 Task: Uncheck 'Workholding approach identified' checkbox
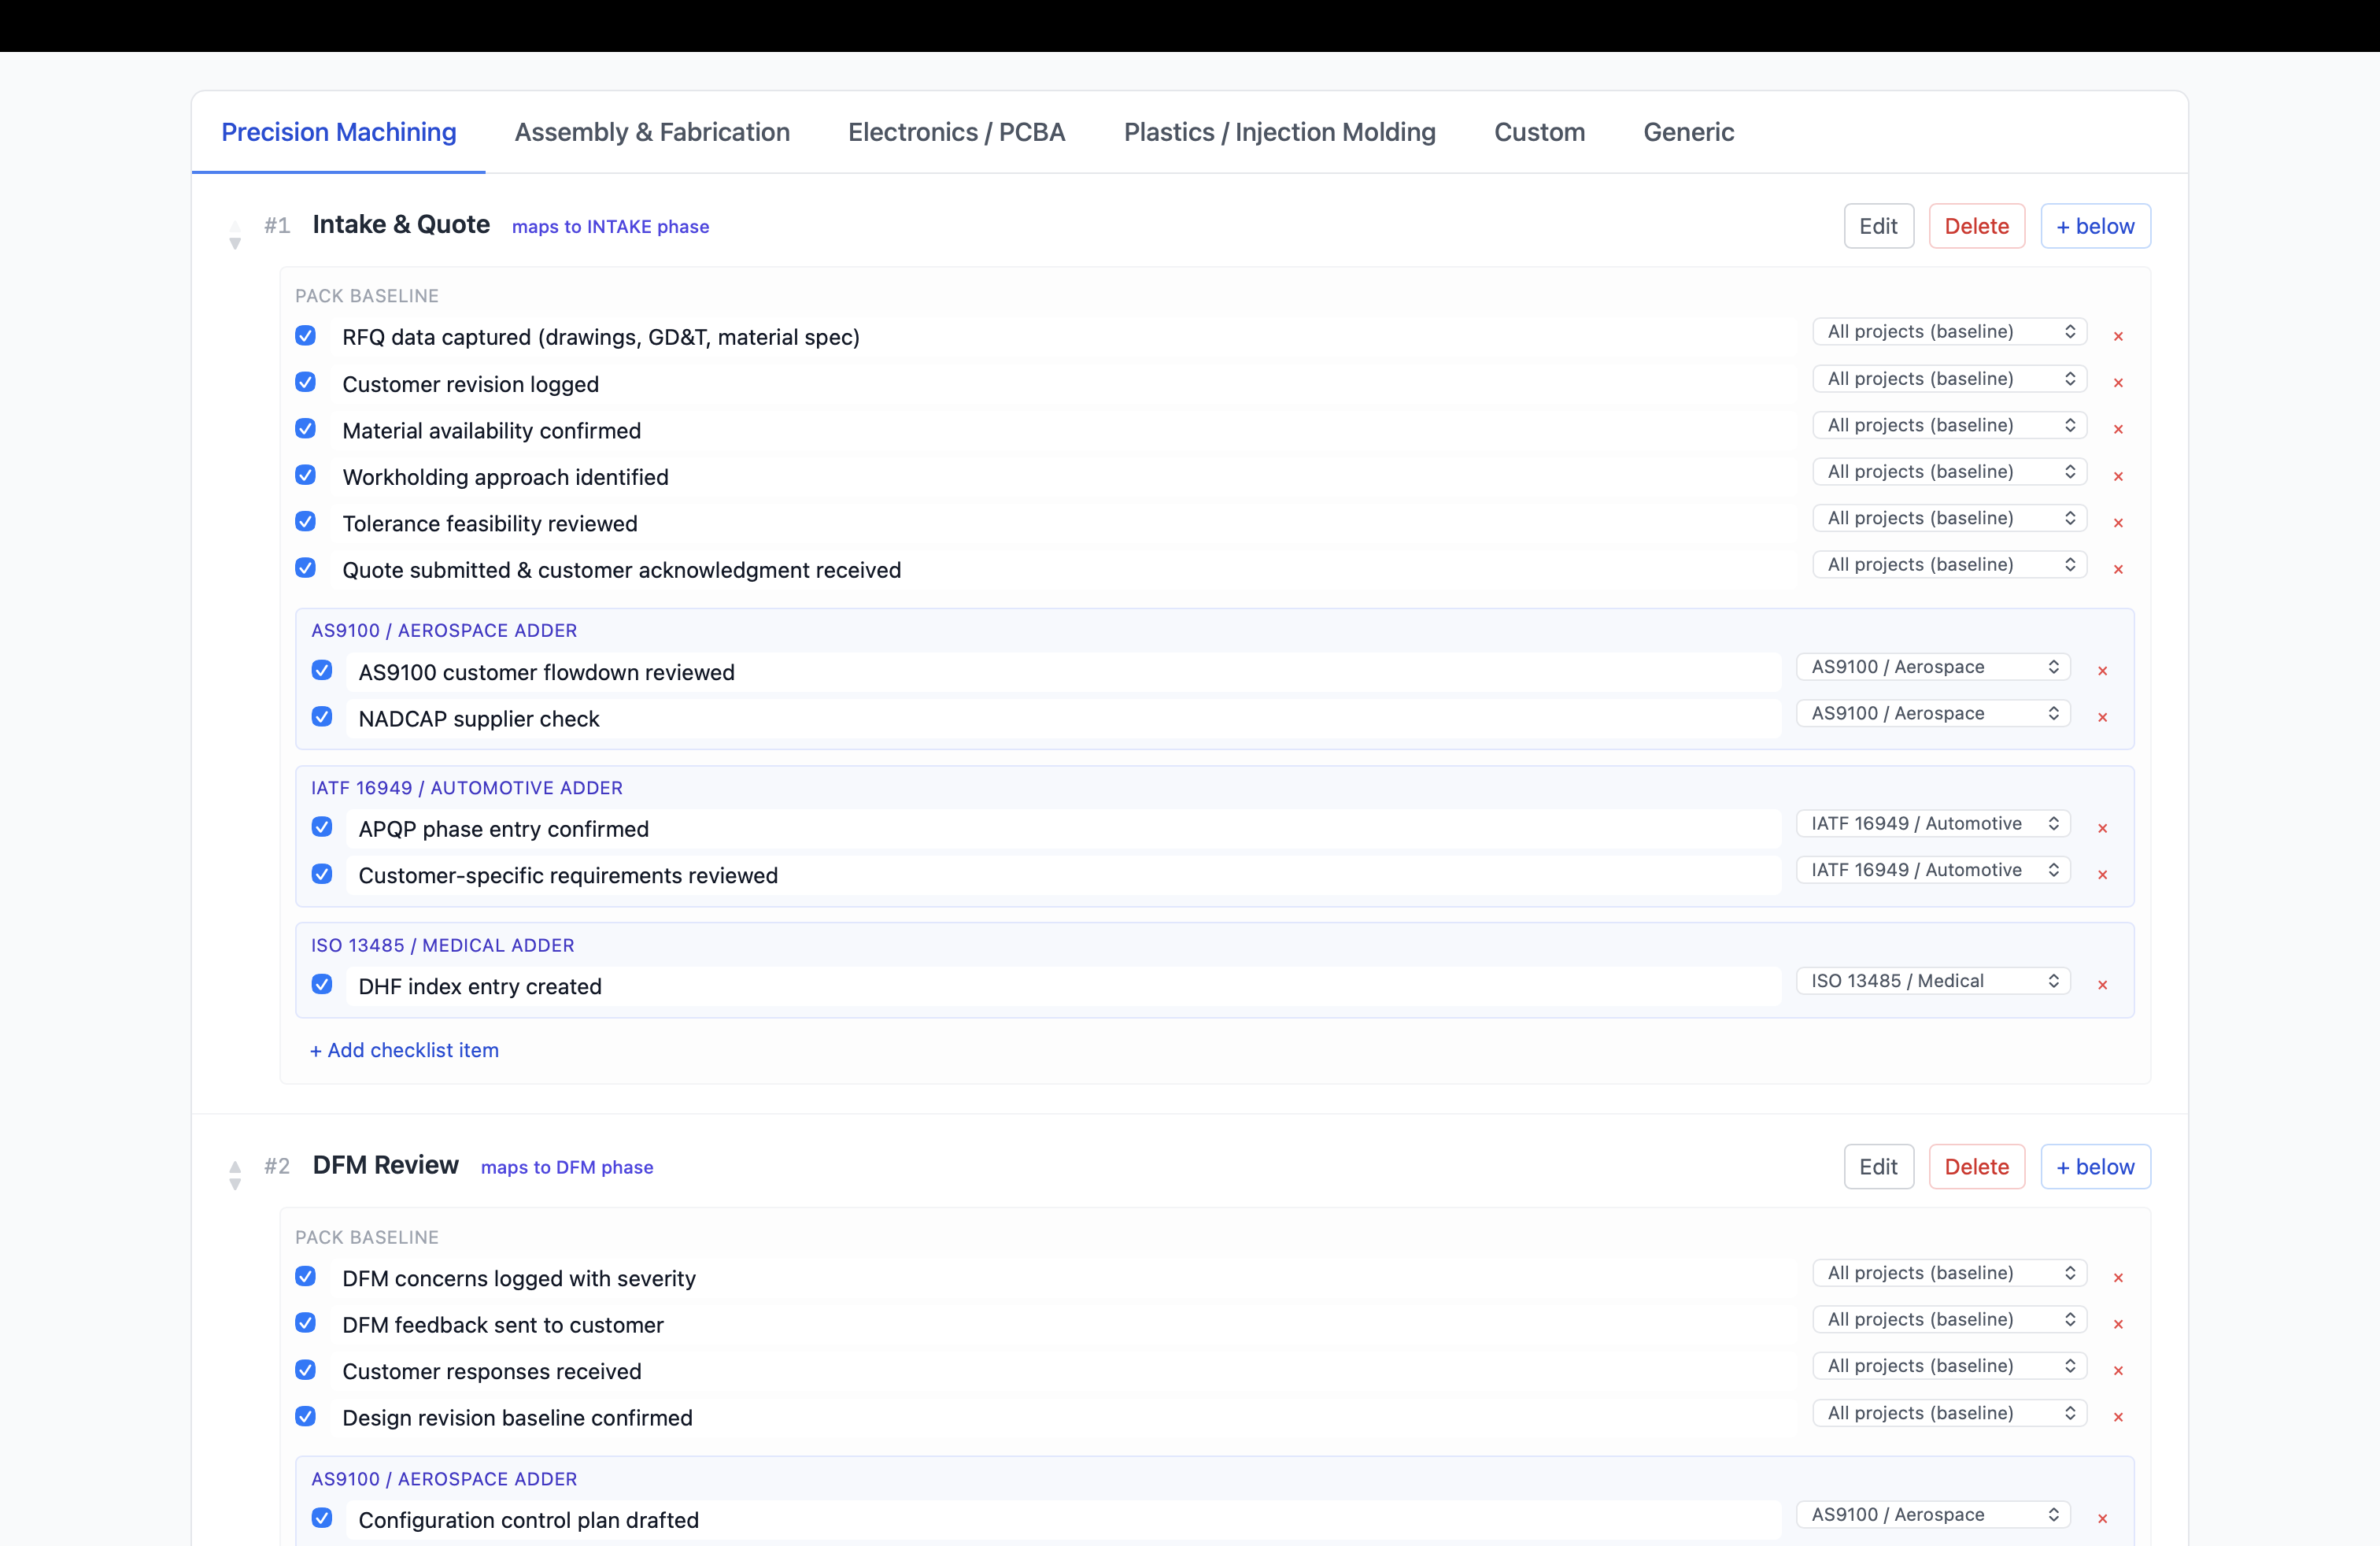306,475
